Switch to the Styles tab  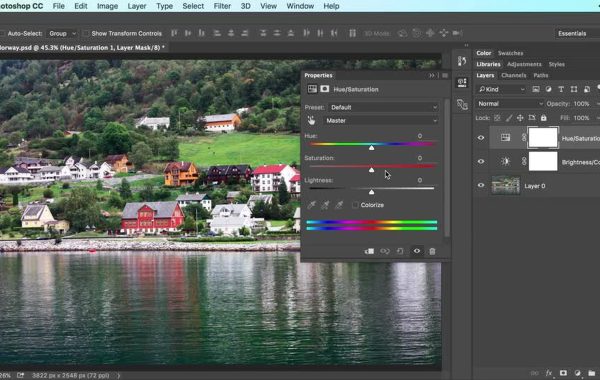coord(557,64)
